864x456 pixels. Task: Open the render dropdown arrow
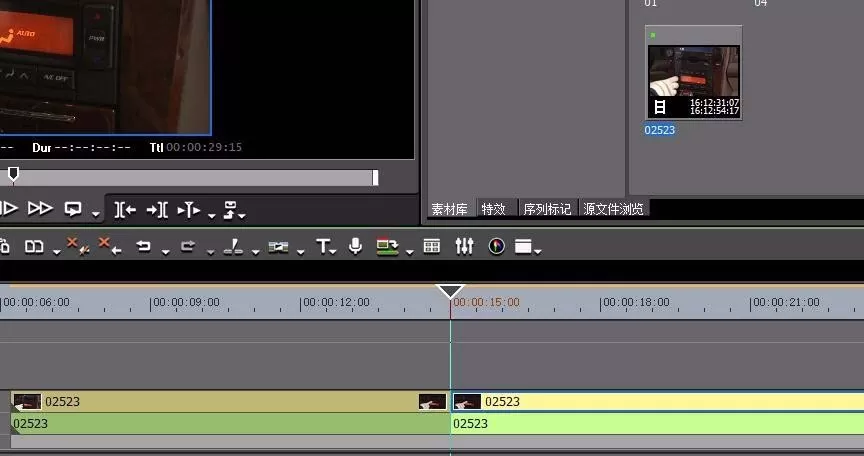point(409,252)
